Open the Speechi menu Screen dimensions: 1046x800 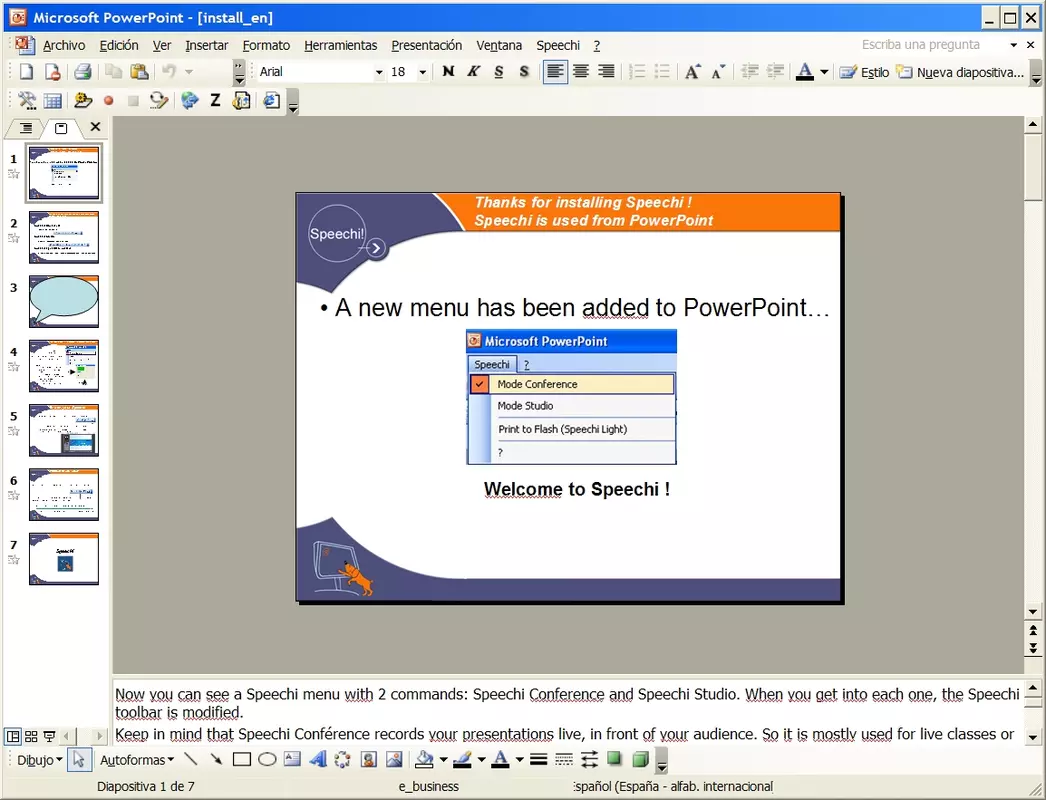point(558,45)
